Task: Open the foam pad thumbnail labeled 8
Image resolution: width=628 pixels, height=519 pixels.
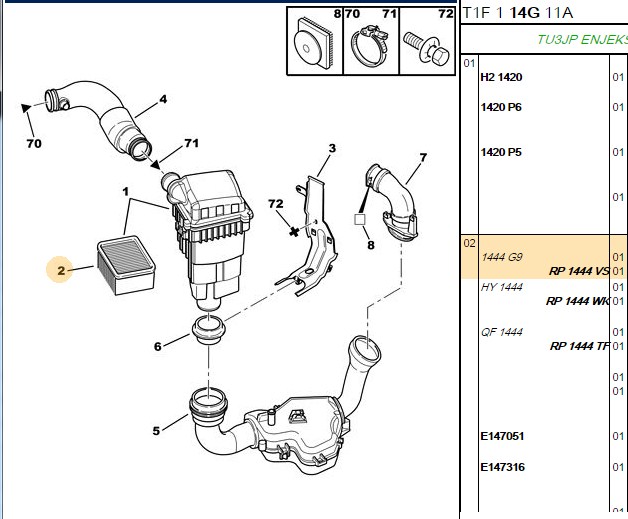Action: click(315, 41)
